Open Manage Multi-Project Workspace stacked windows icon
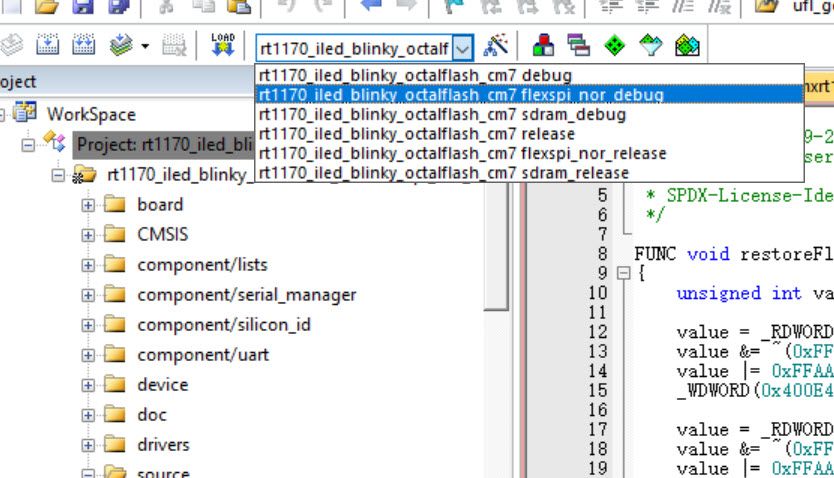 [578, 45]
